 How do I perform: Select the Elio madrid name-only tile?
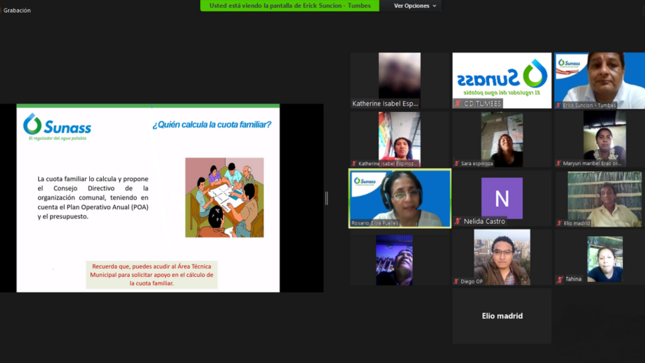tap(502, 316)
